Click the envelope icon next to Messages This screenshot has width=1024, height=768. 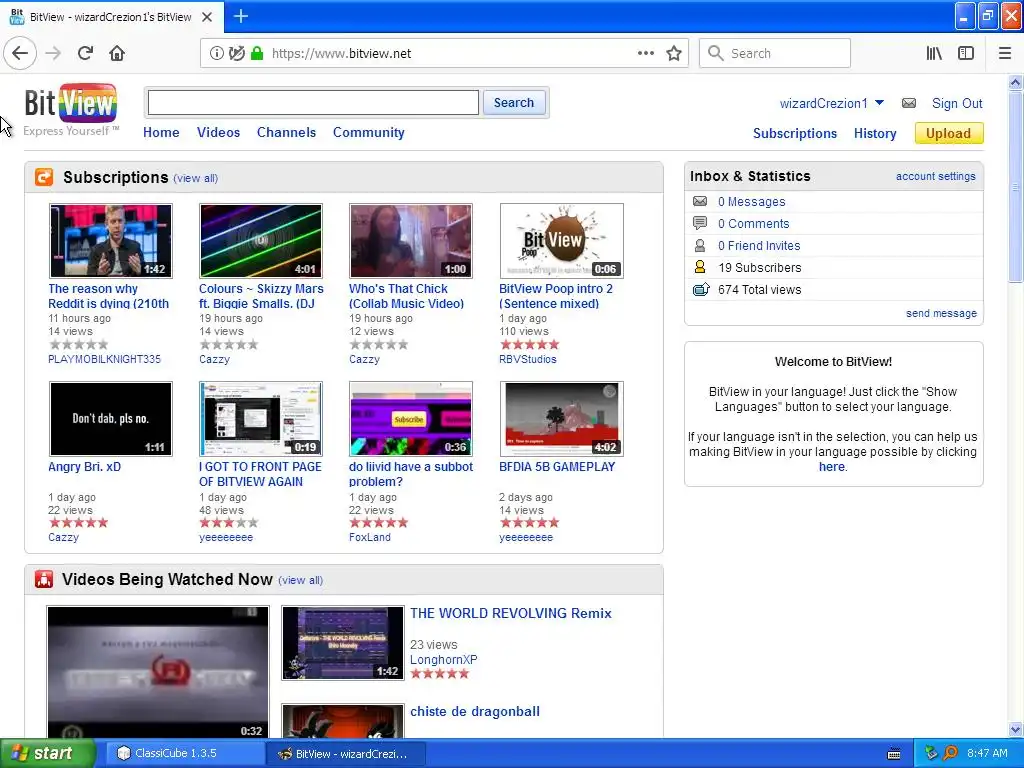(x=700, y=201)
